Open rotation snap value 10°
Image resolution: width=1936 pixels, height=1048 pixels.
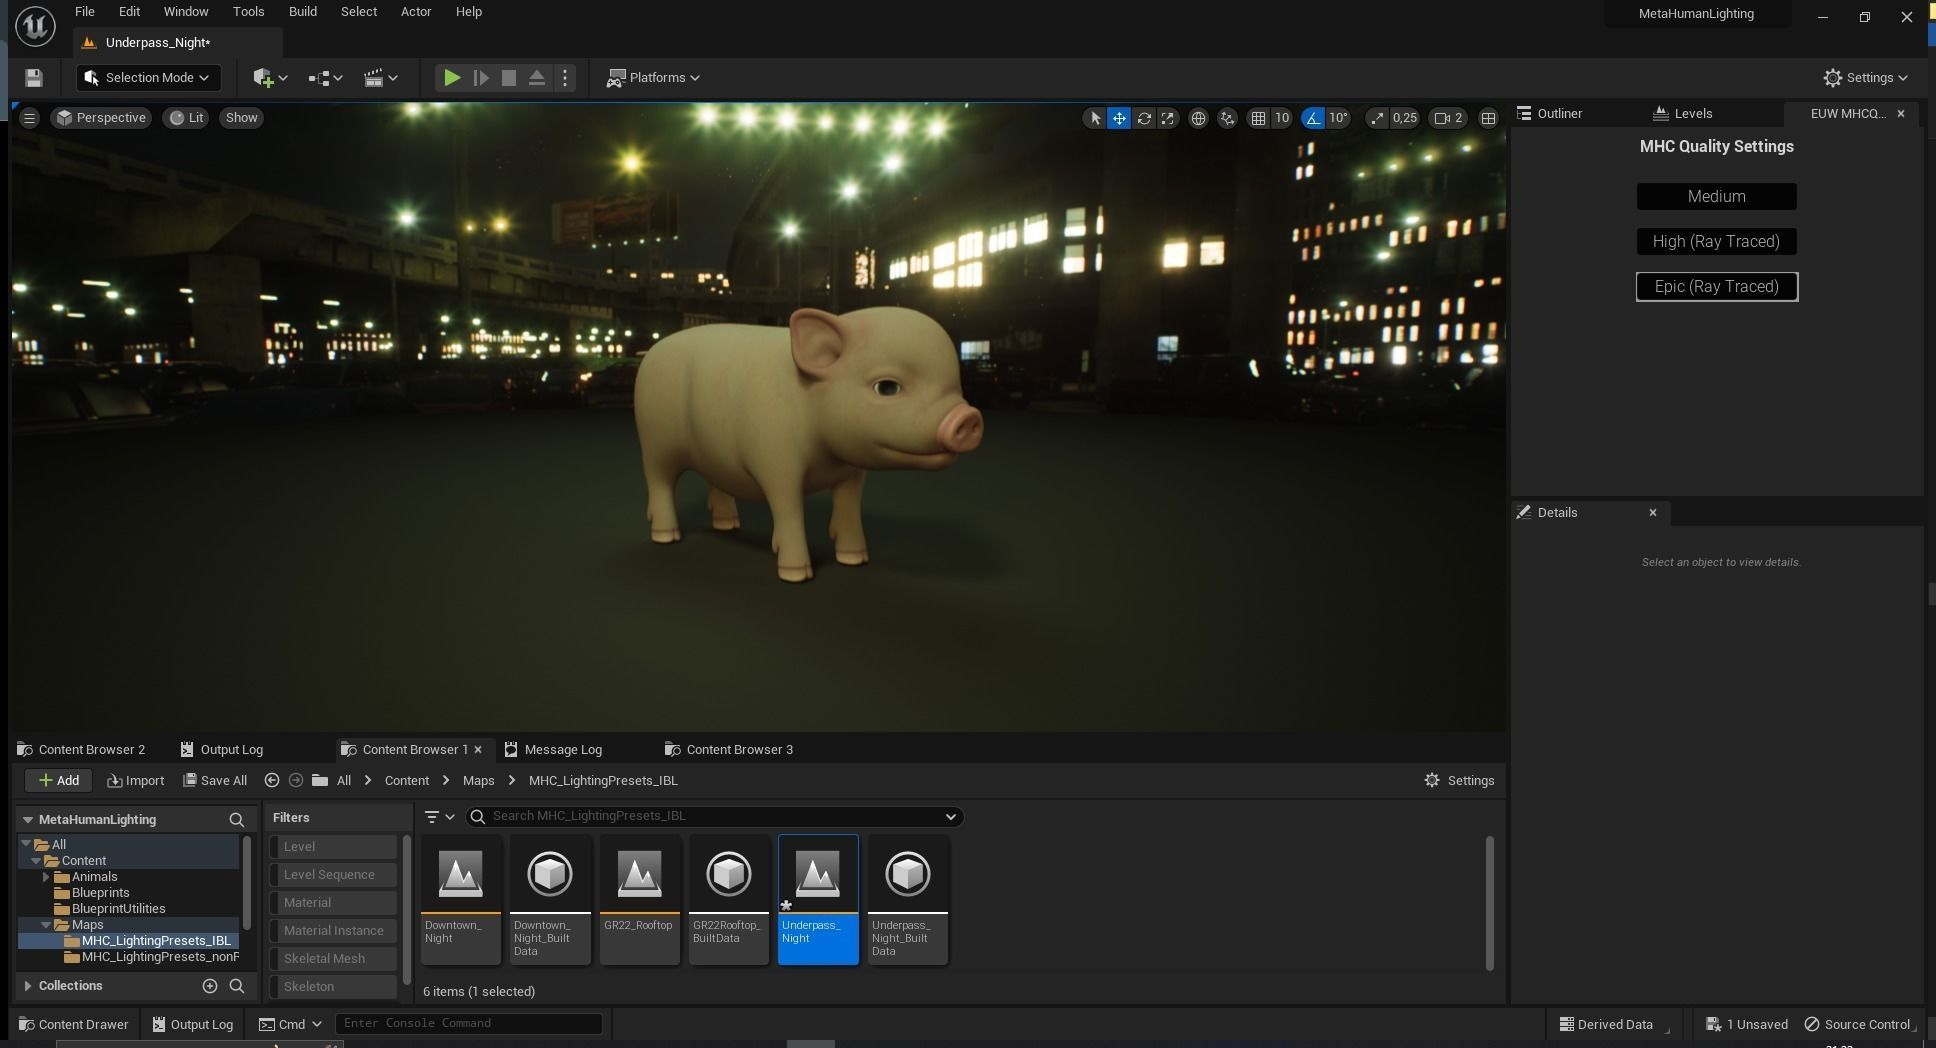(1338, 118)
